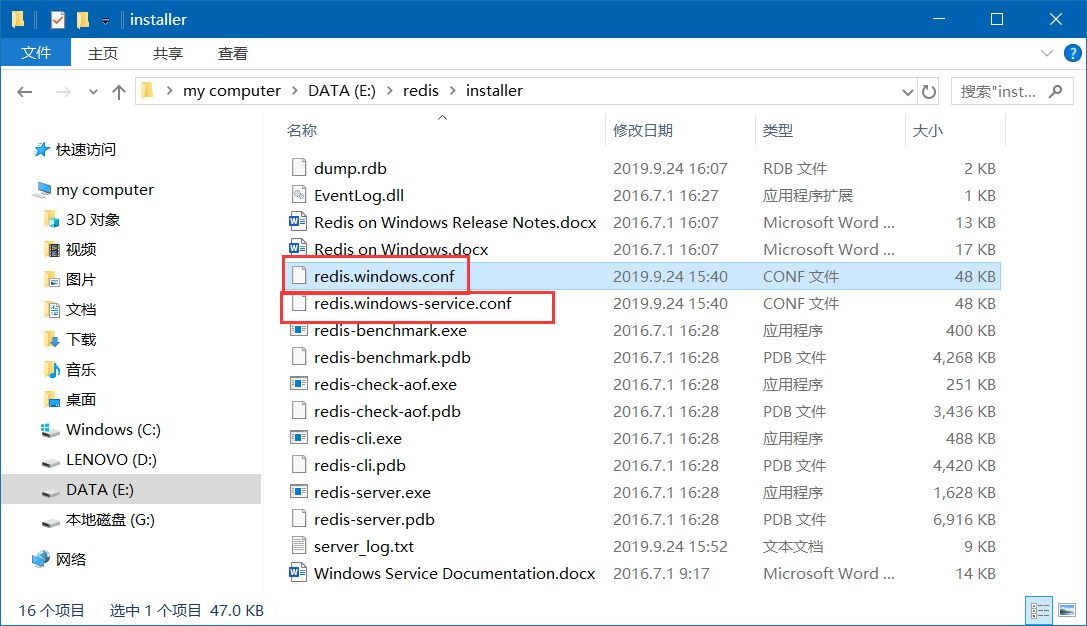Open properties from the quick access toolbar
1087x626 pixels.
point(55,18)
